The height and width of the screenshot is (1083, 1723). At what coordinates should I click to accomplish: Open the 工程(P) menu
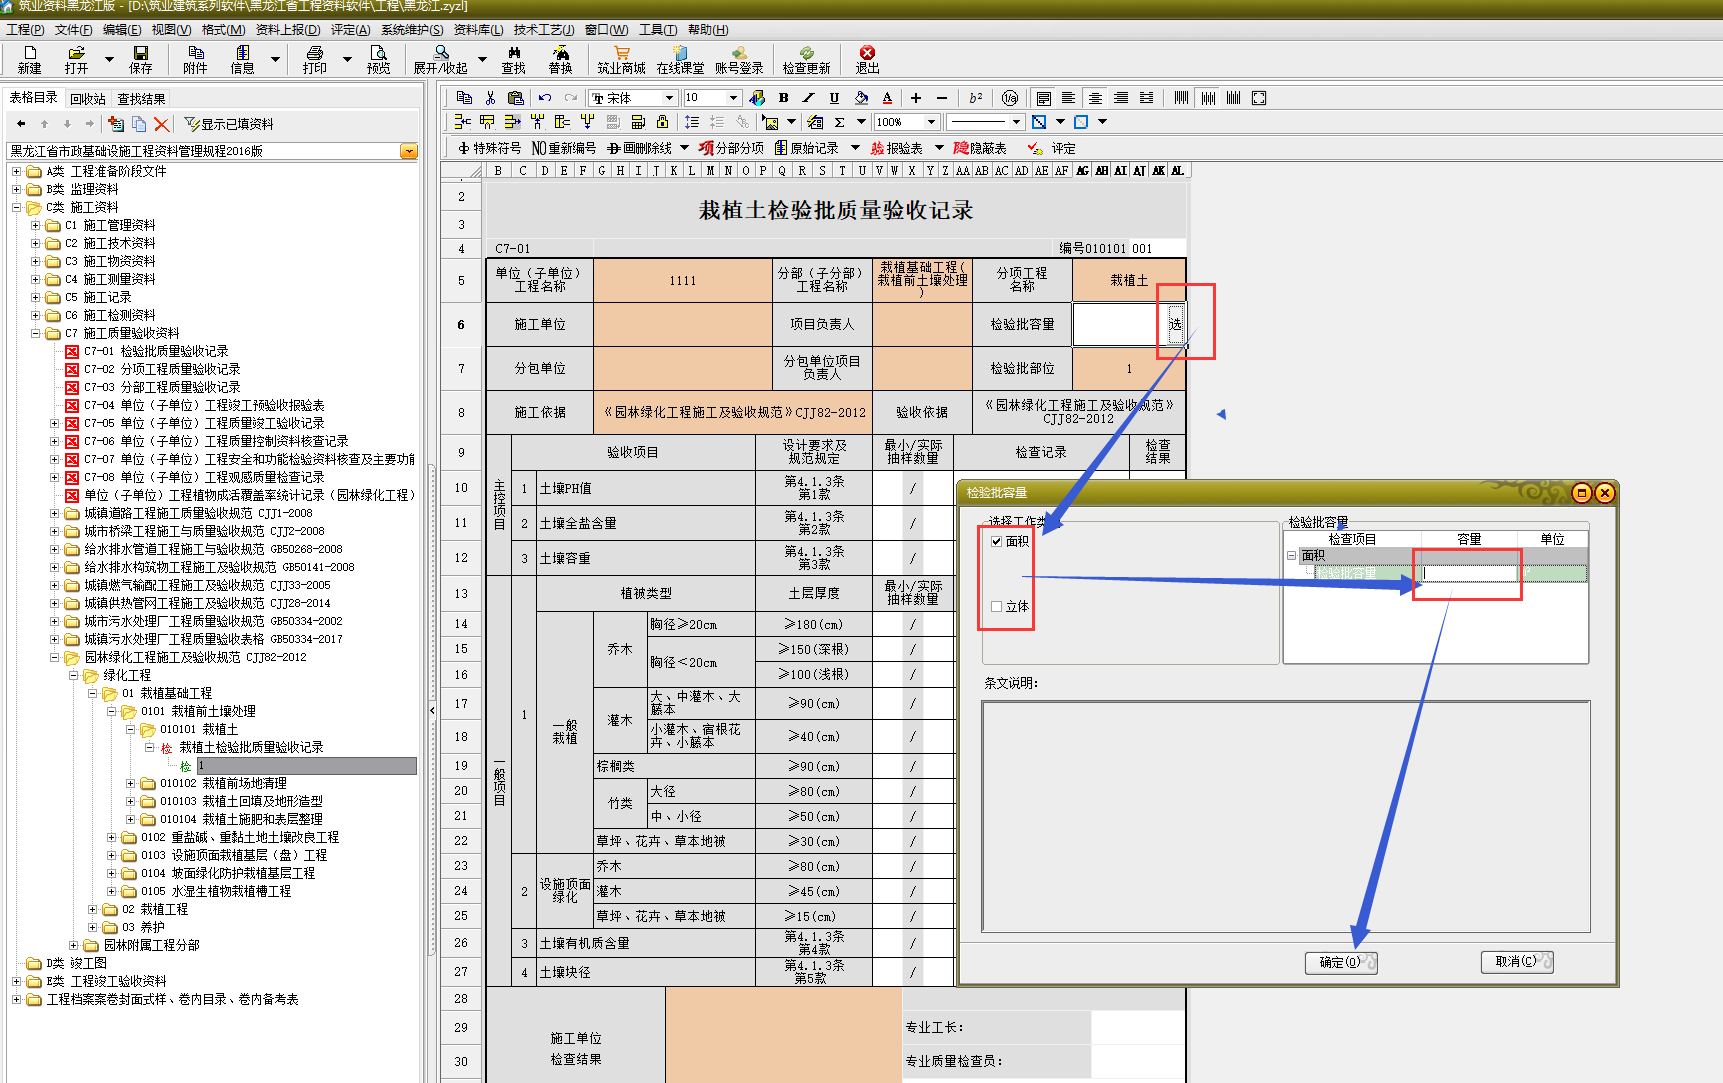(x=25, y=30)
